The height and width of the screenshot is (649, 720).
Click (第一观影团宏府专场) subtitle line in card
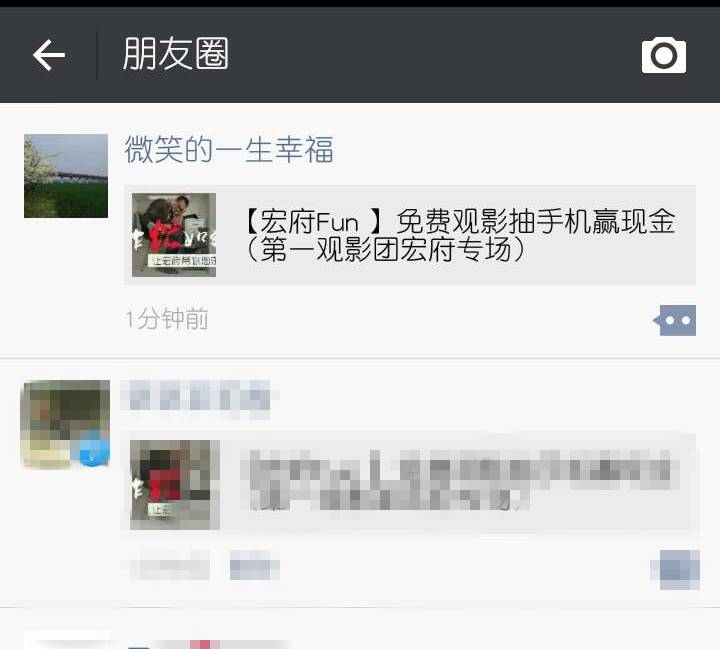coord(385,249)
